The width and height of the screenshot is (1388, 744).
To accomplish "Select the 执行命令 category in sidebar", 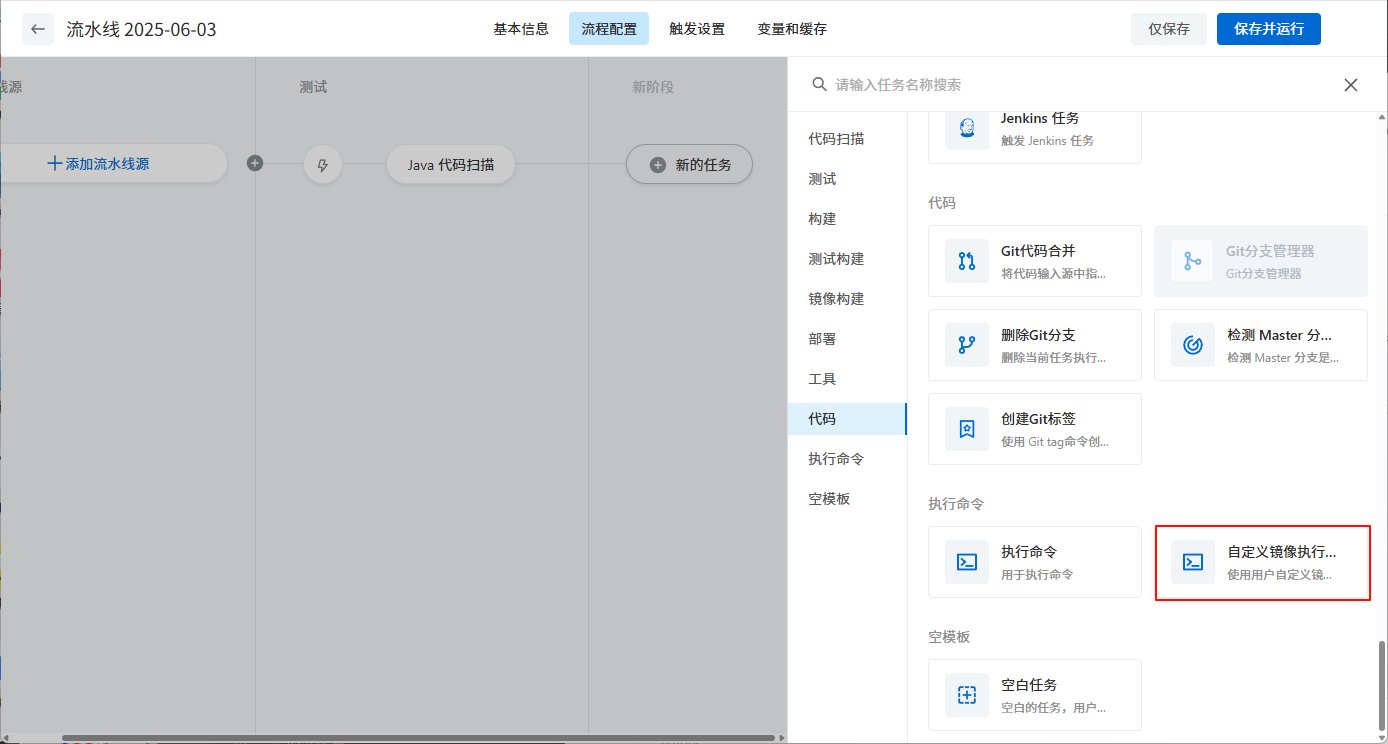I will point(847,459).
